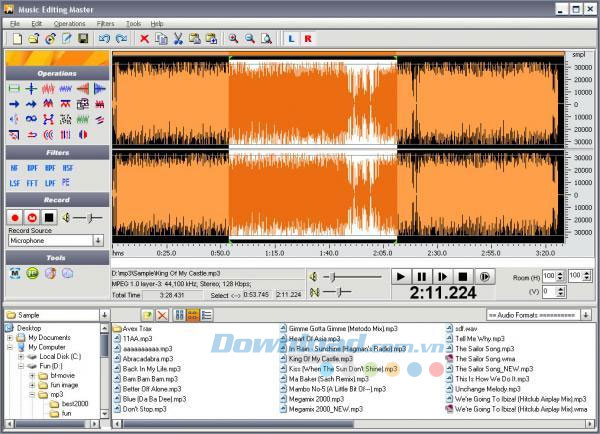Click the play selection button
The width and height of the screenshot is (600, 434).
point(442,277)
